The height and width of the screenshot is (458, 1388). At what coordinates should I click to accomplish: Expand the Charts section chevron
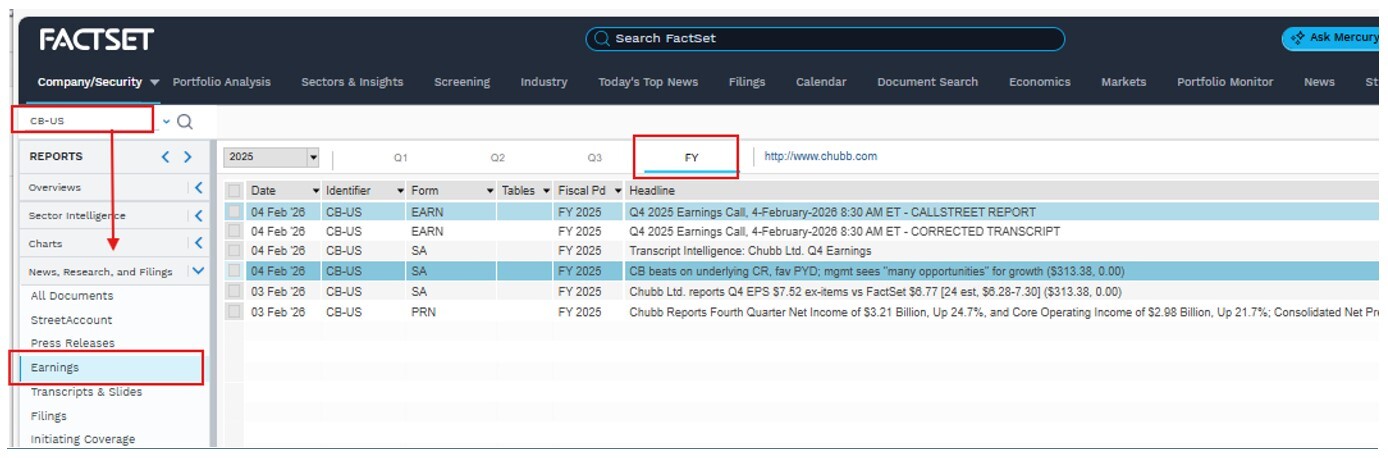(x=198, y=243)
